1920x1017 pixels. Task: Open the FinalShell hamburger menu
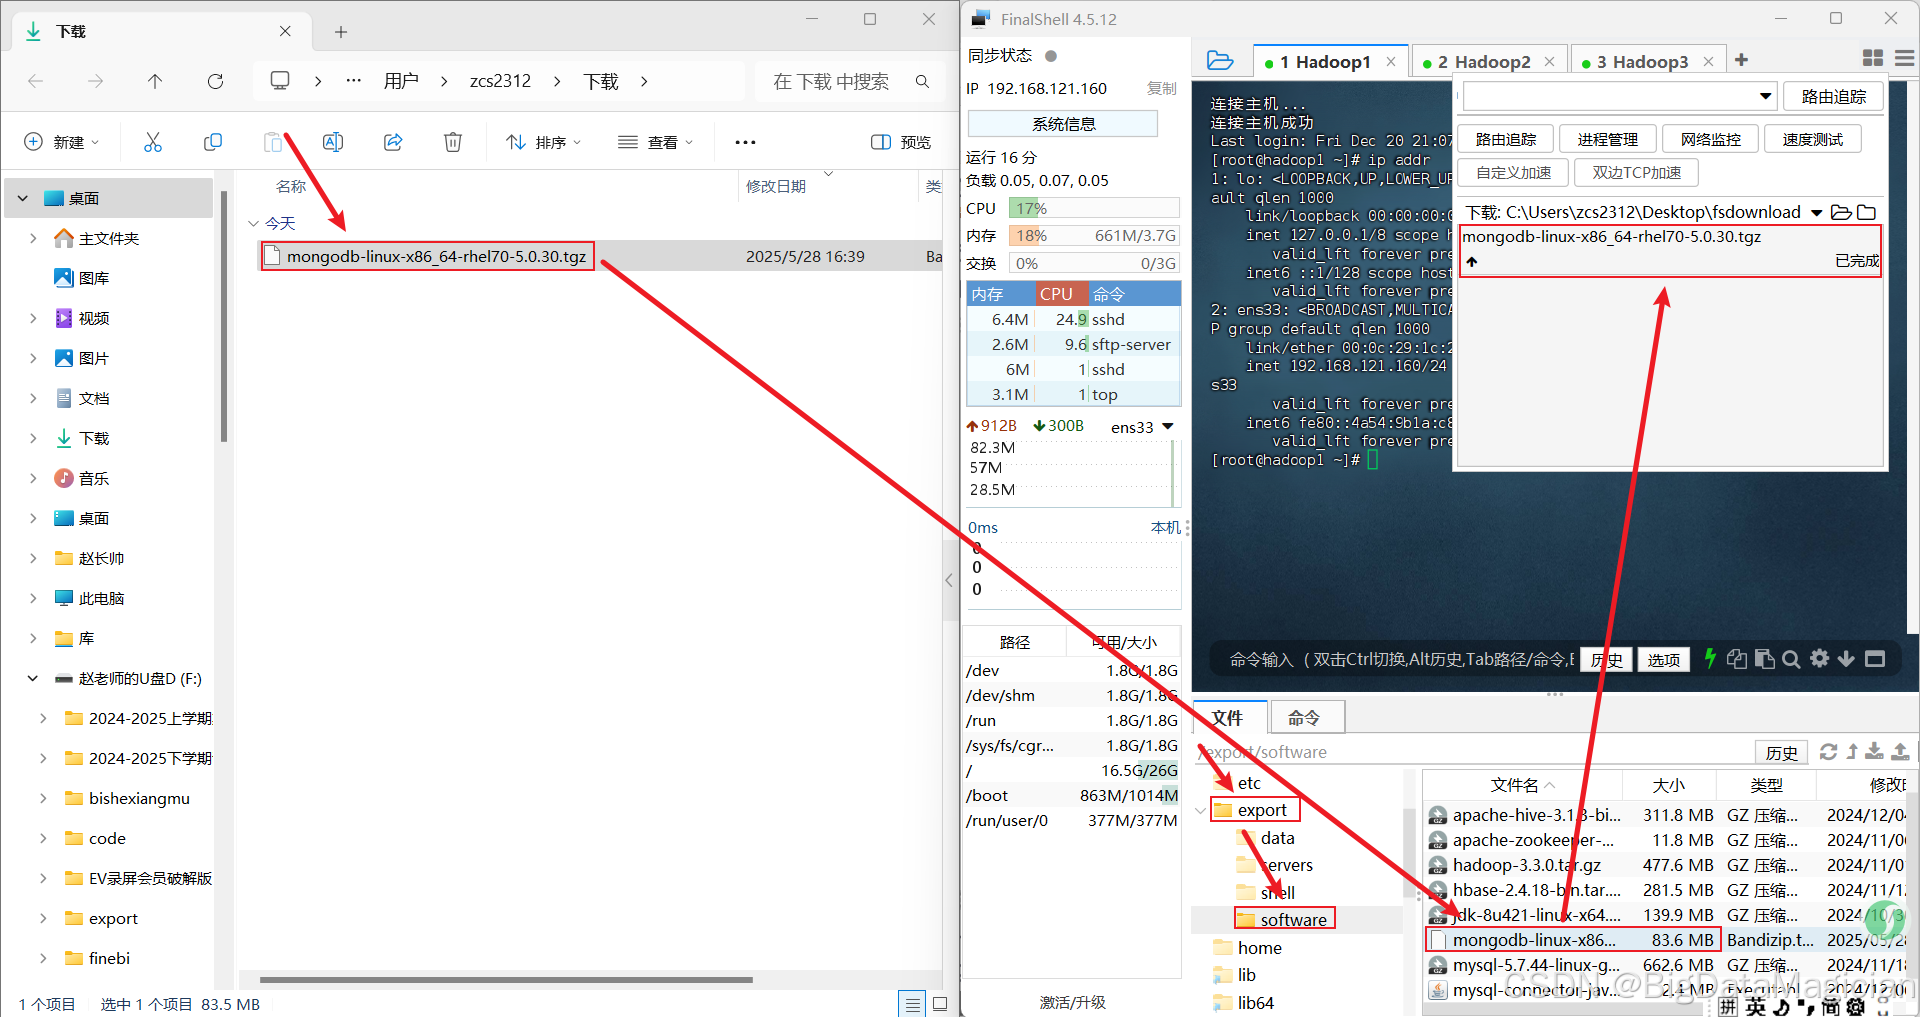[1905, 59]
